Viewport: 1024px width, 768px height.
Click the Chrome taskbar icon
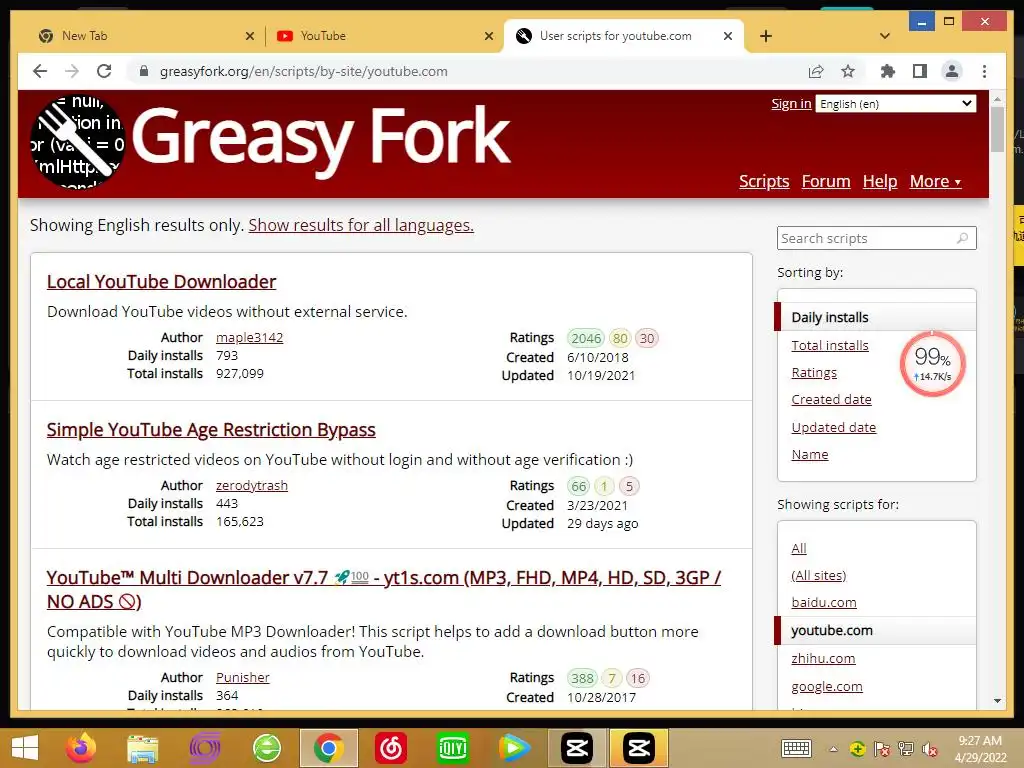click(x=328, y=748)
